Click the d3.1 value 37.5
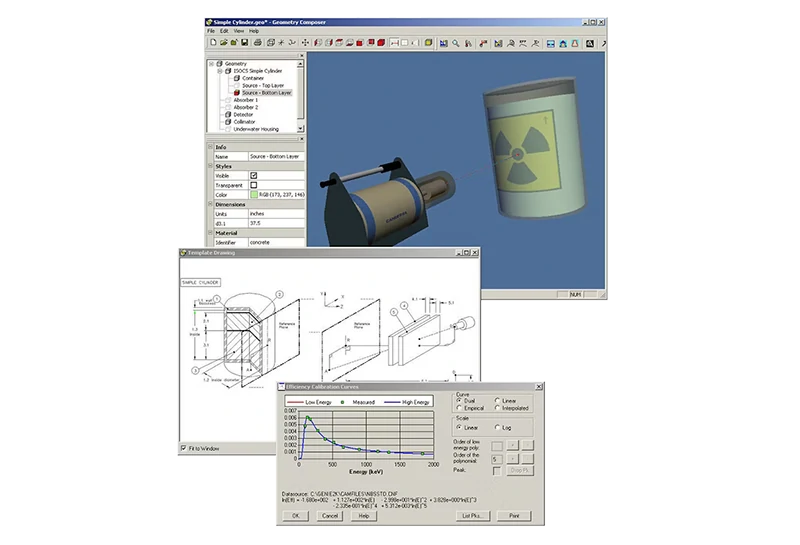 pos(276,224)
